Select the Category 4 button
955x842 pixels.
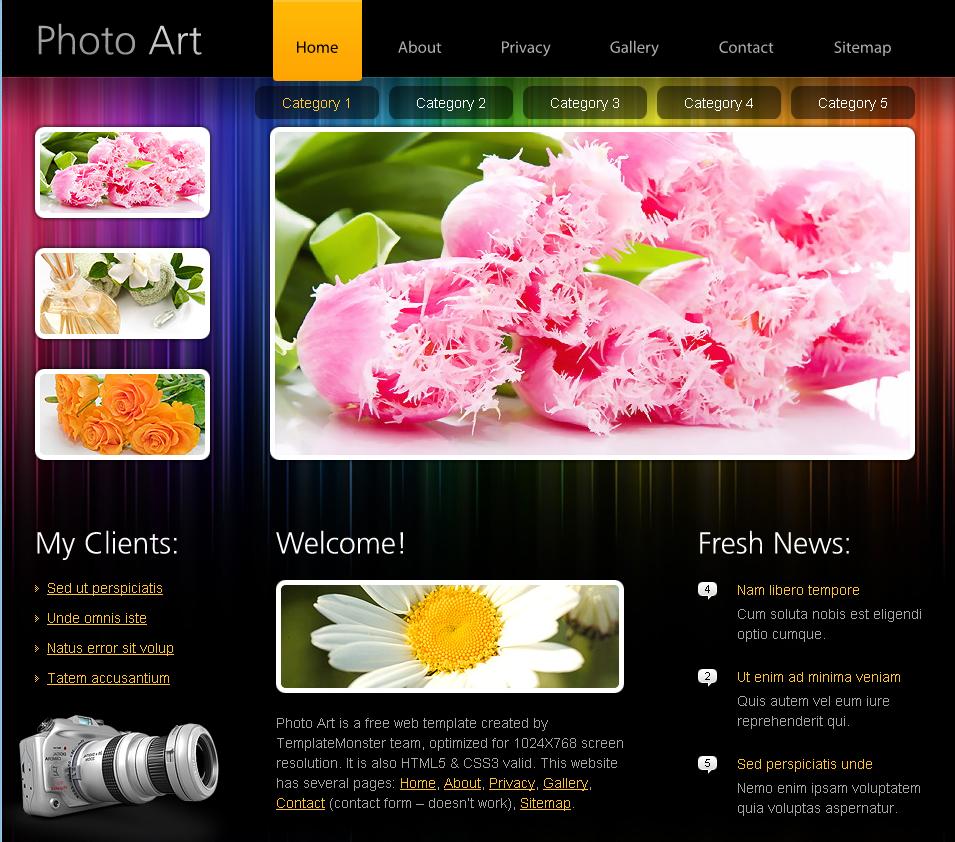coord(719,103)
